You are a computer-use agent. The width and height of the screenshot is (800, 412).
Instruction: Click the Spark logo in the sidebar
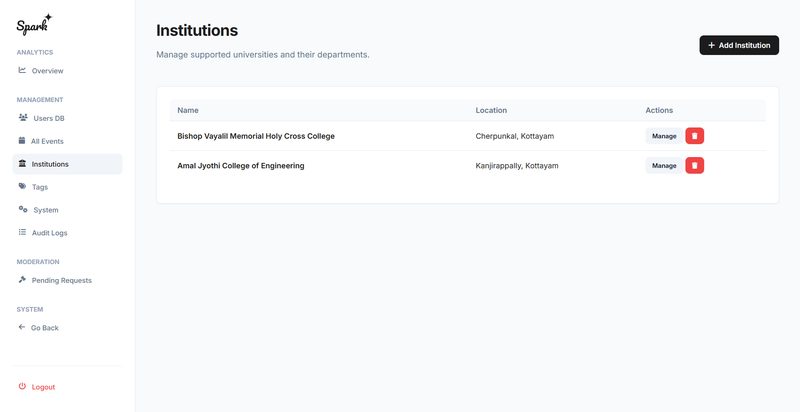[34, 23]
